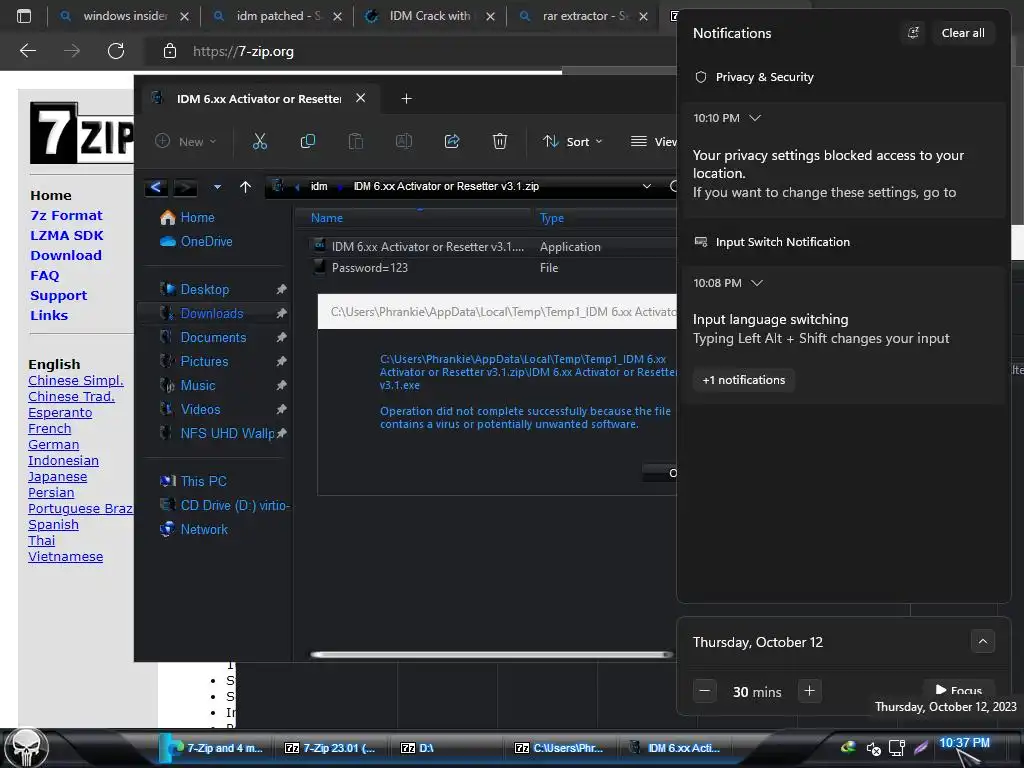The height and width of the screenshot is (768, 1024).
Task: Click the +1 notifications button
Action: point(744,380)
